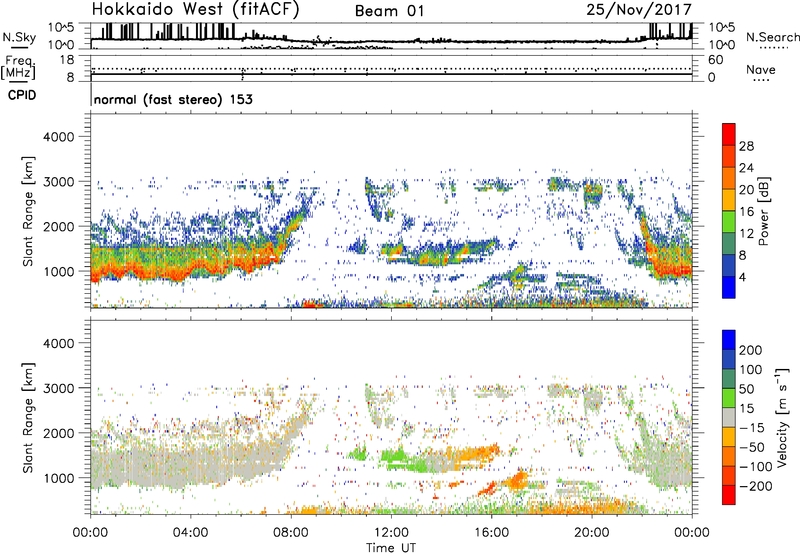Viewport: 800px width, 554px height.
Task: Click the "-200" tick on Velocity color bar
Action: coord(755,486)
